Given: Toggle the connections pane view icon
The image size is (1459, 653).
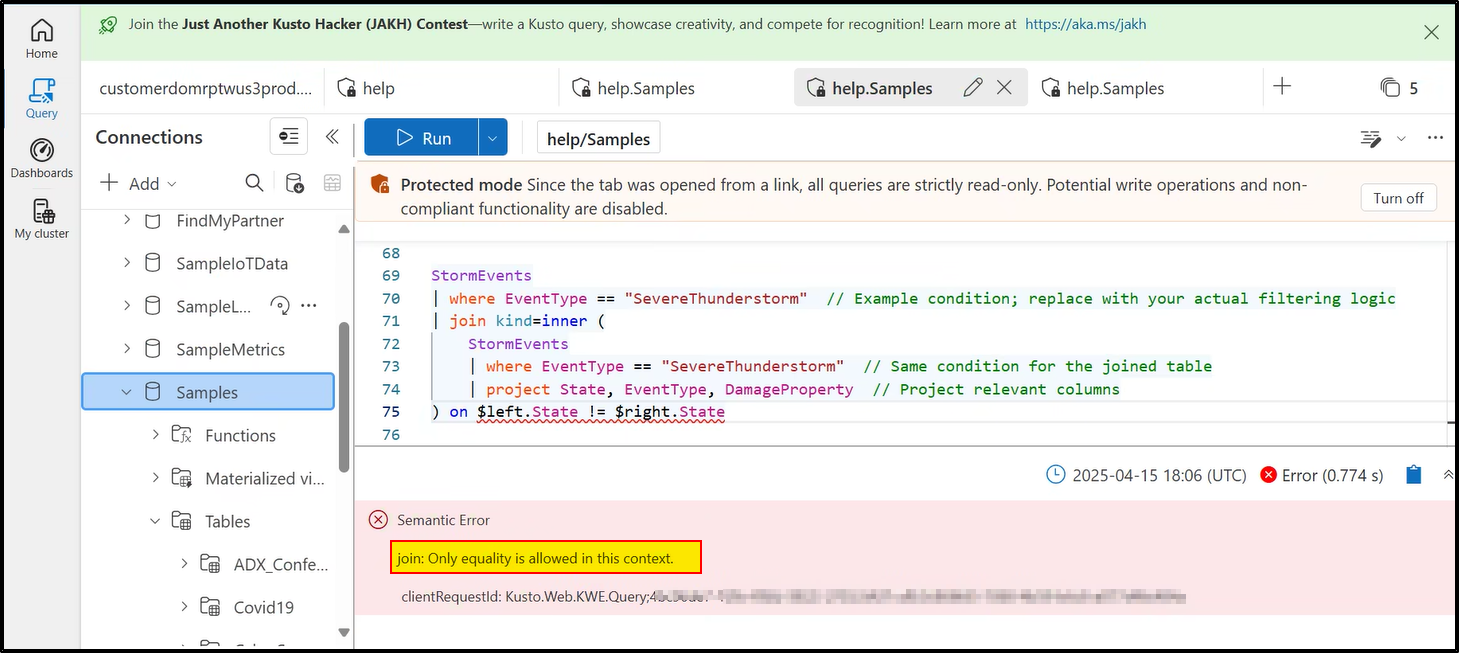Looking at the screenshot, I should [x=289, y=137].
